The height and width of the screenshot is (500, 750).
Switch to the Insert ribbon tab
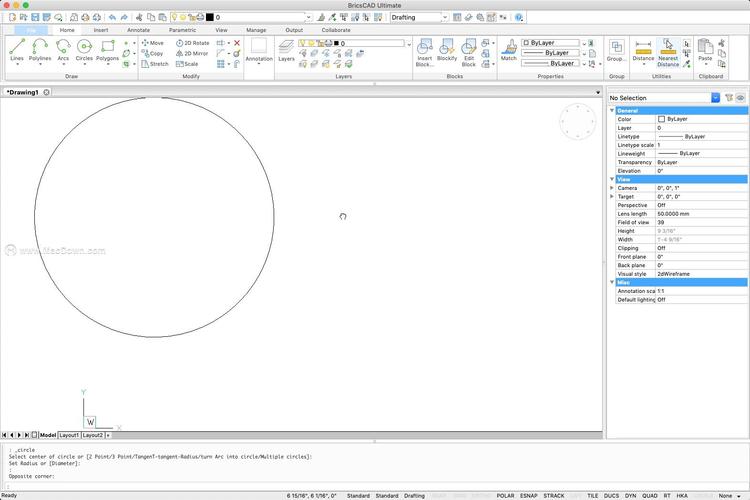101,30
